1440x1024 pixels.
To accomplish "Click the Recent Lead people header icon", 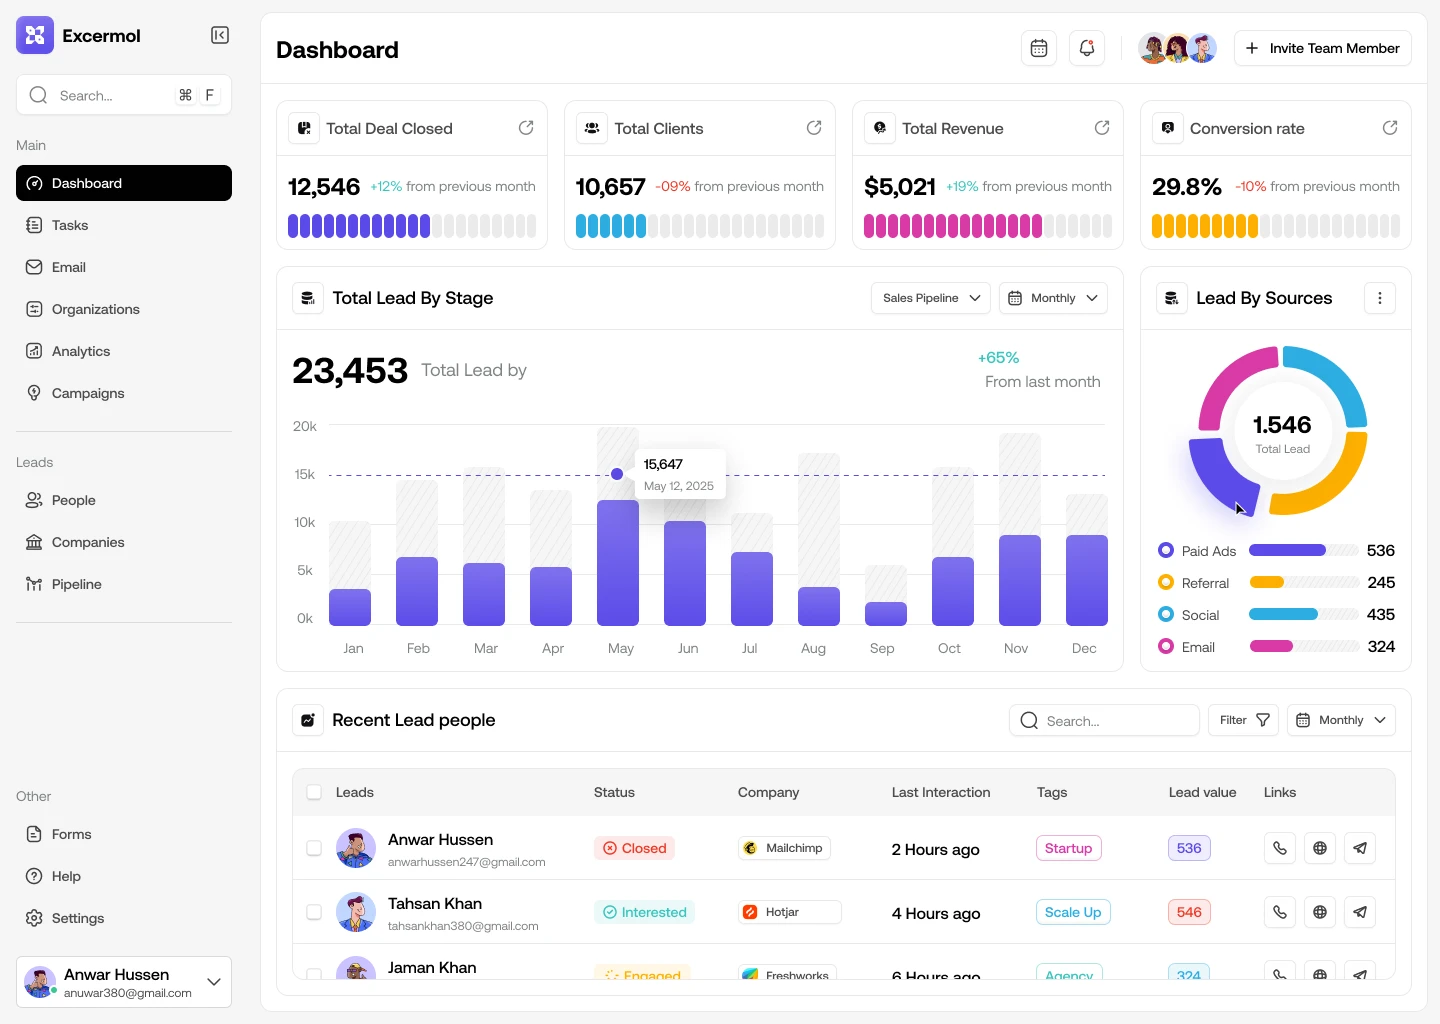I will (x=308, y=720).
